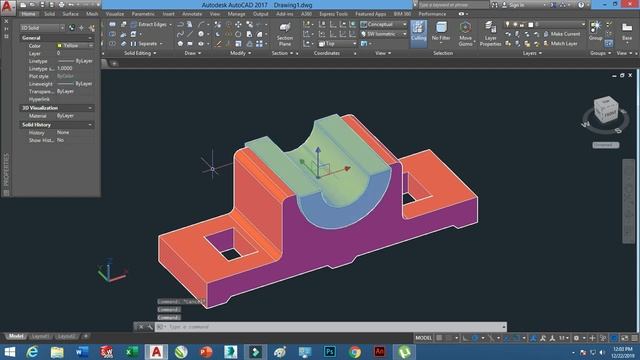Screen dimensions: 640x360
Task: Expand the Layers panel
Action: [x=532, y=53]
